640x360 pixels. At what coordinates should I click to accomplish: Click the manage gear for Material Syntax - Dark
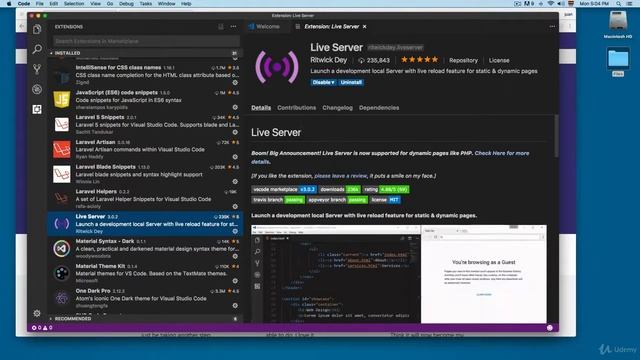click(235, 256)
